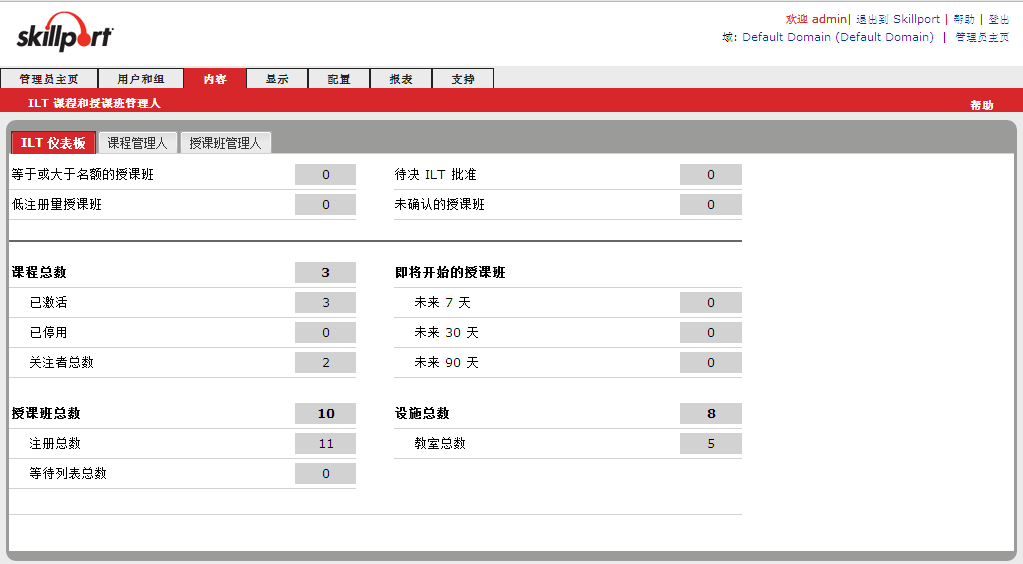1023x564 pixels.
Task: Open the 管理员主页 link in the top-right header
Action: [982, 37]
